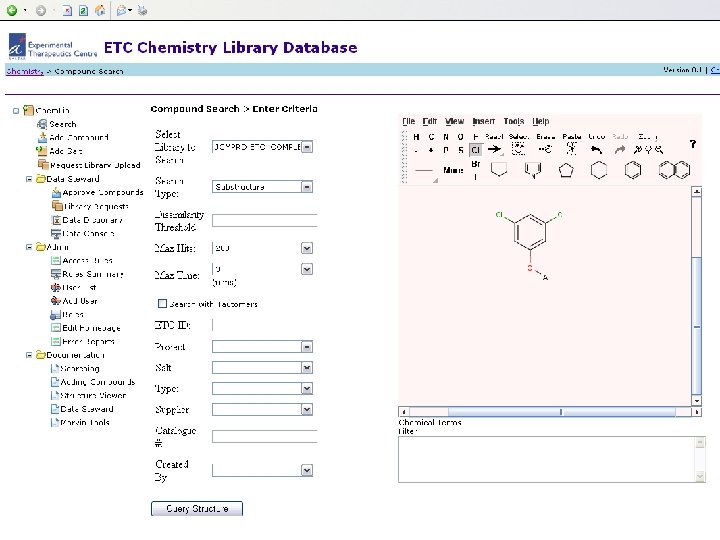Click sketcher horizontal scrollbar thumb
Screen dimensions: 720x540
[x=562, y=412]
